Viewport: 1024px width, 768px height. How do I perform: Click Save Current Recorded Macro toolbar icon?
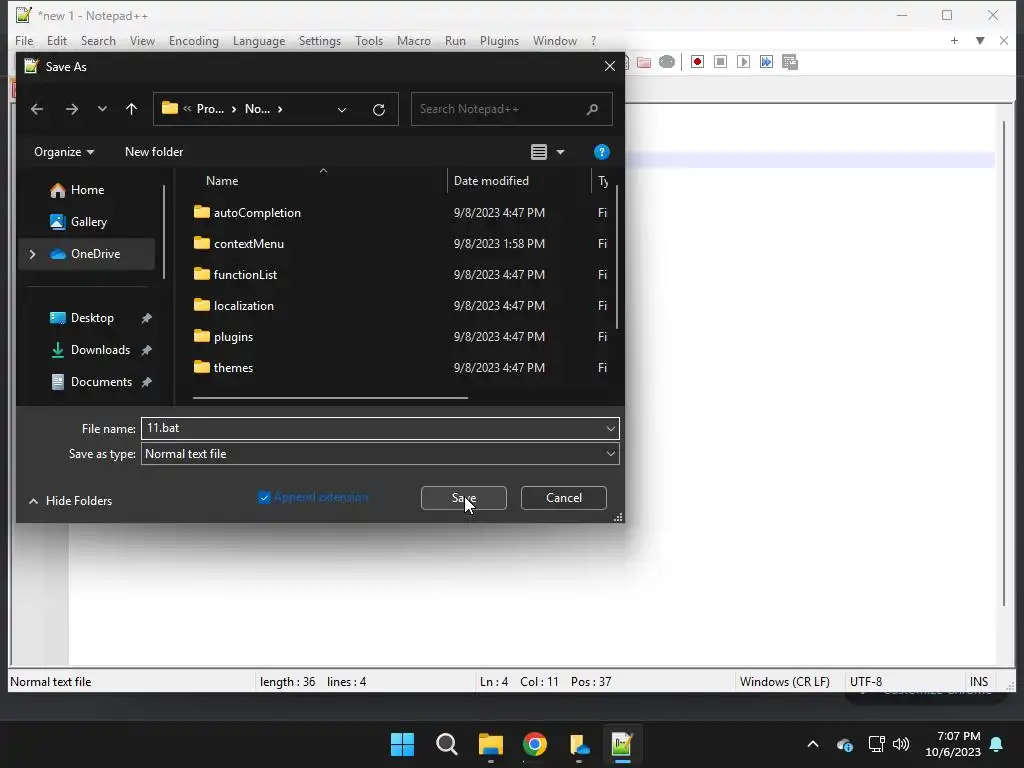pos(790,62)
